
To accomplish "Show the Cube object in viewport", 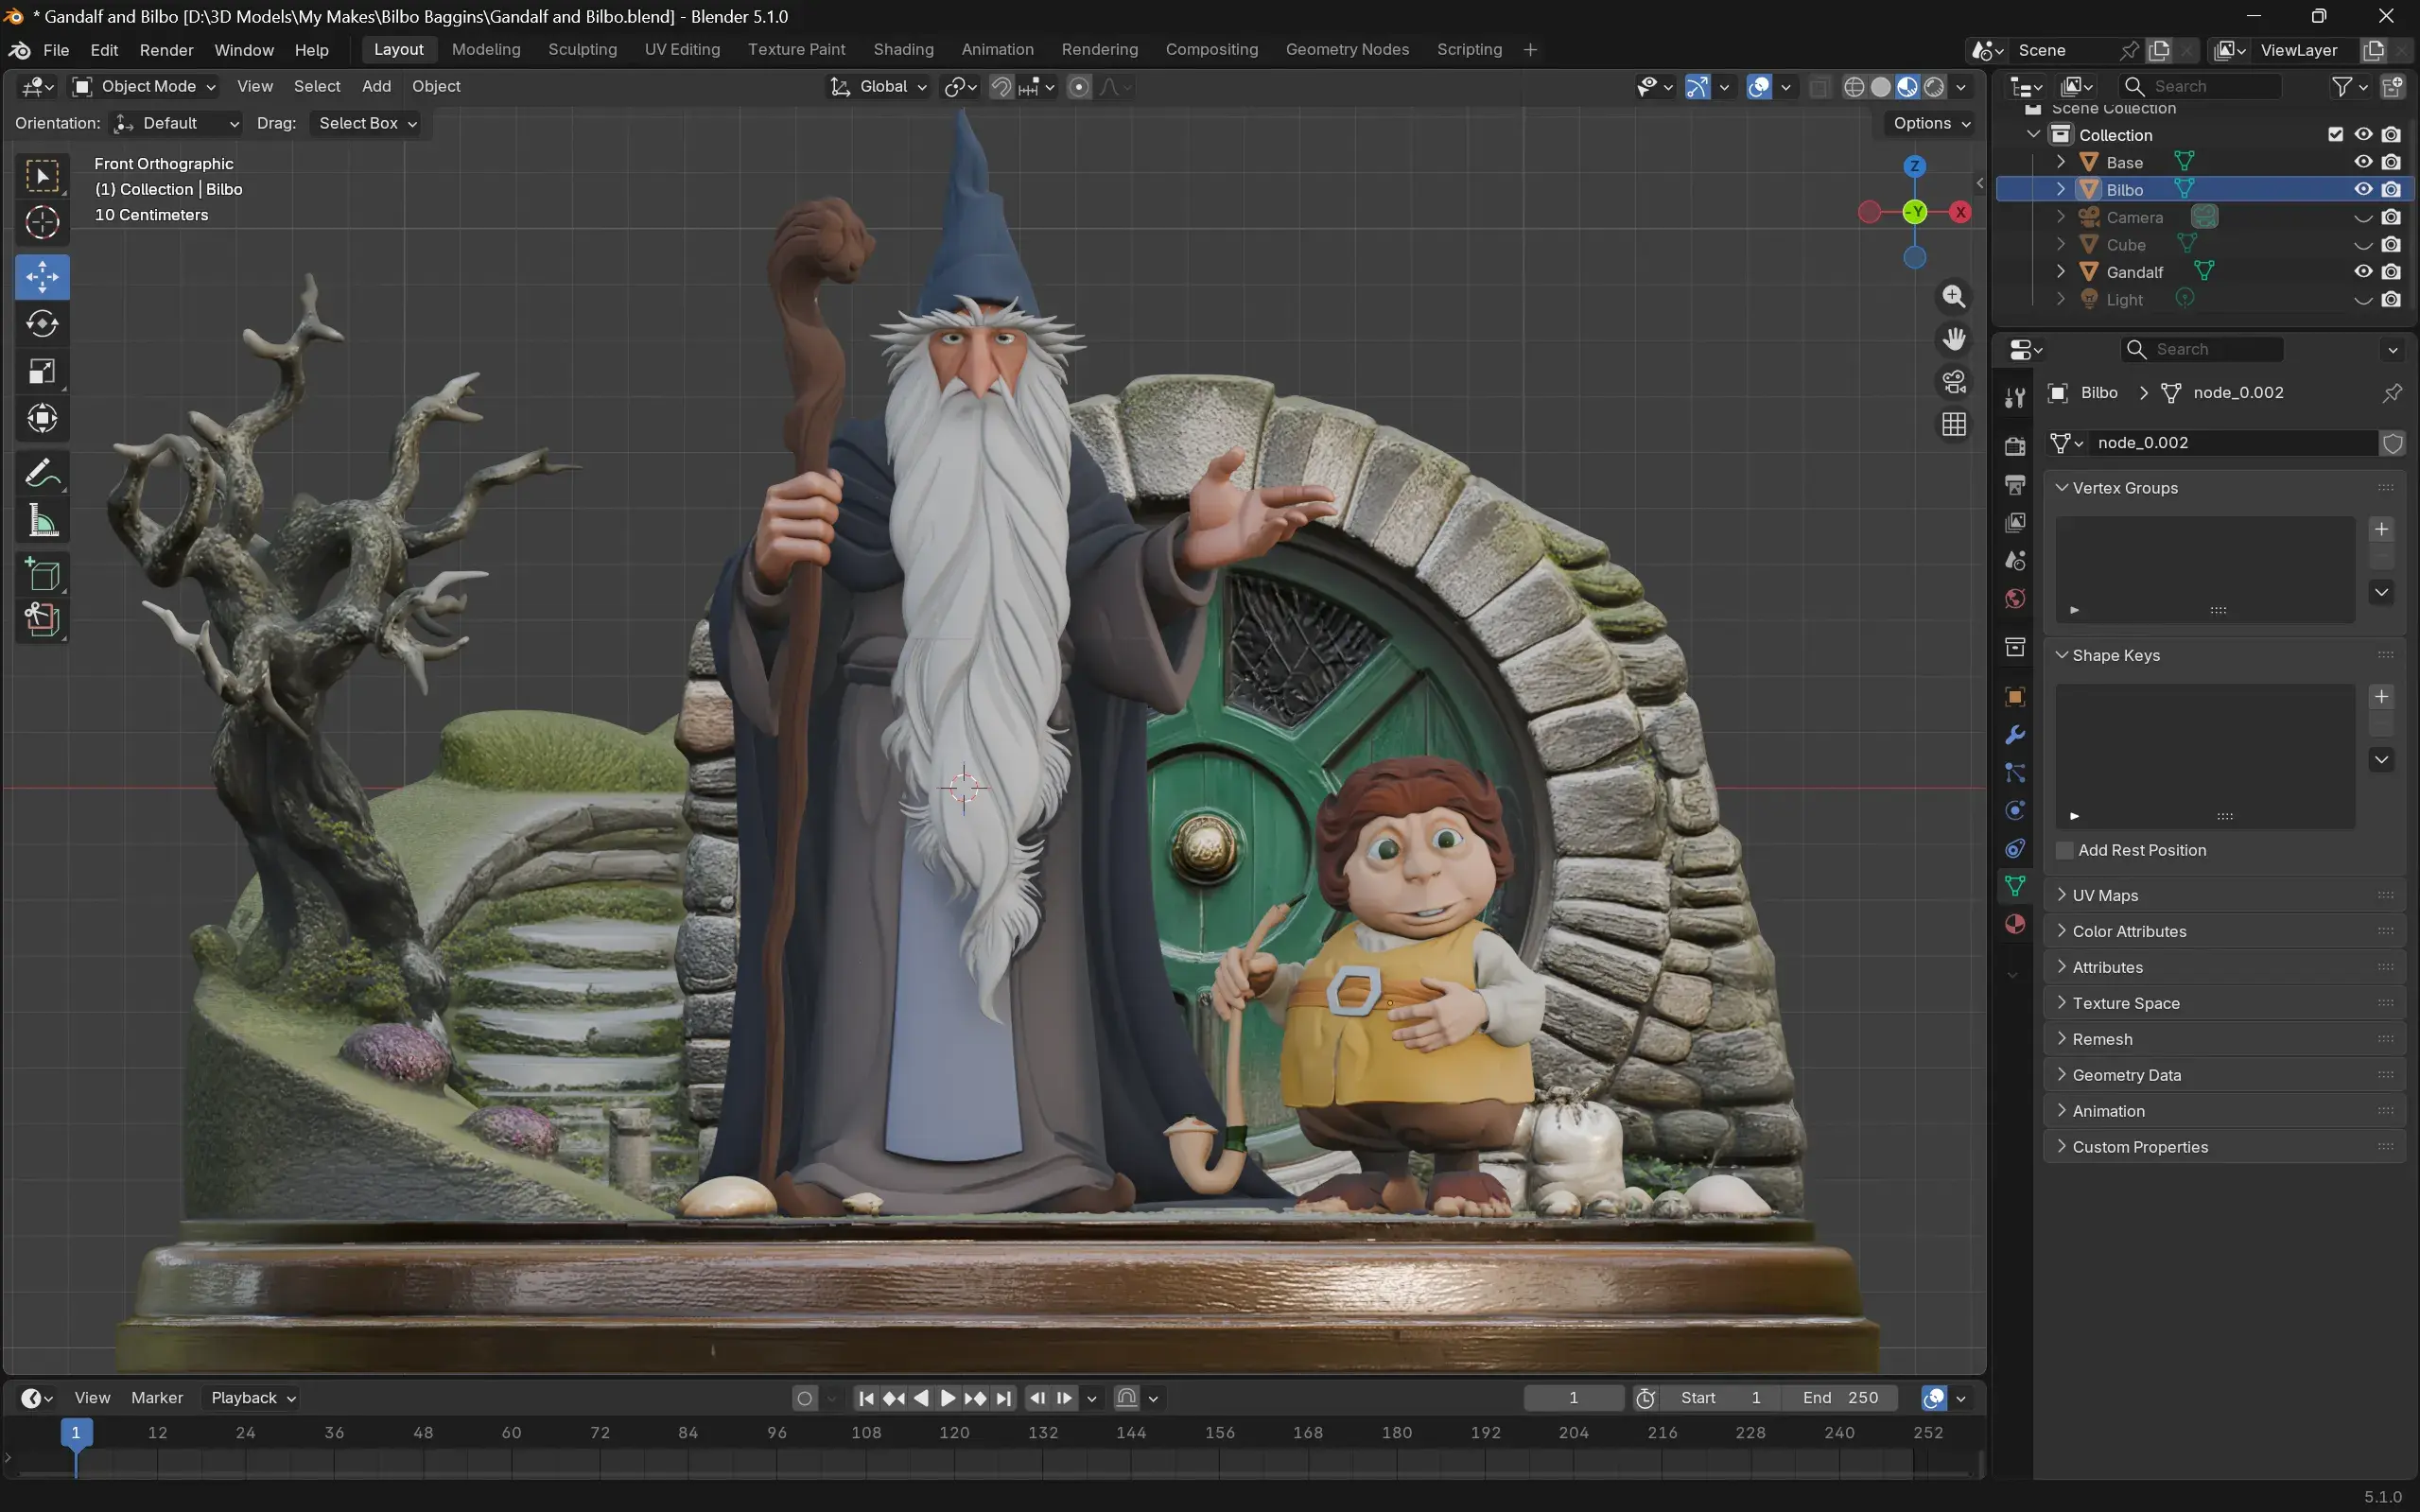I will 2363,244.
